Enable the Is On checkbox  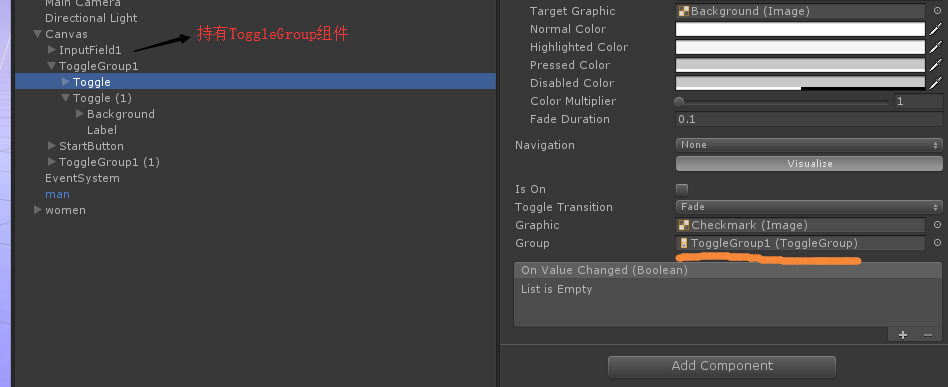point(682,189)
